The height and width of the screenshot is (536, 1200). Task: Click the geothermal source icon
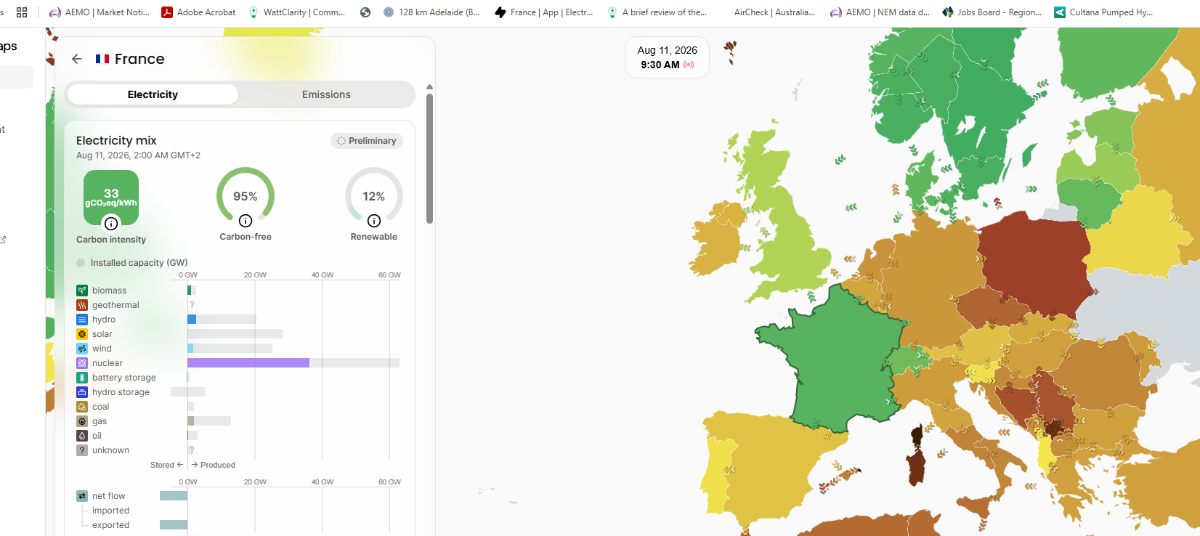click(x=82, y=305)
